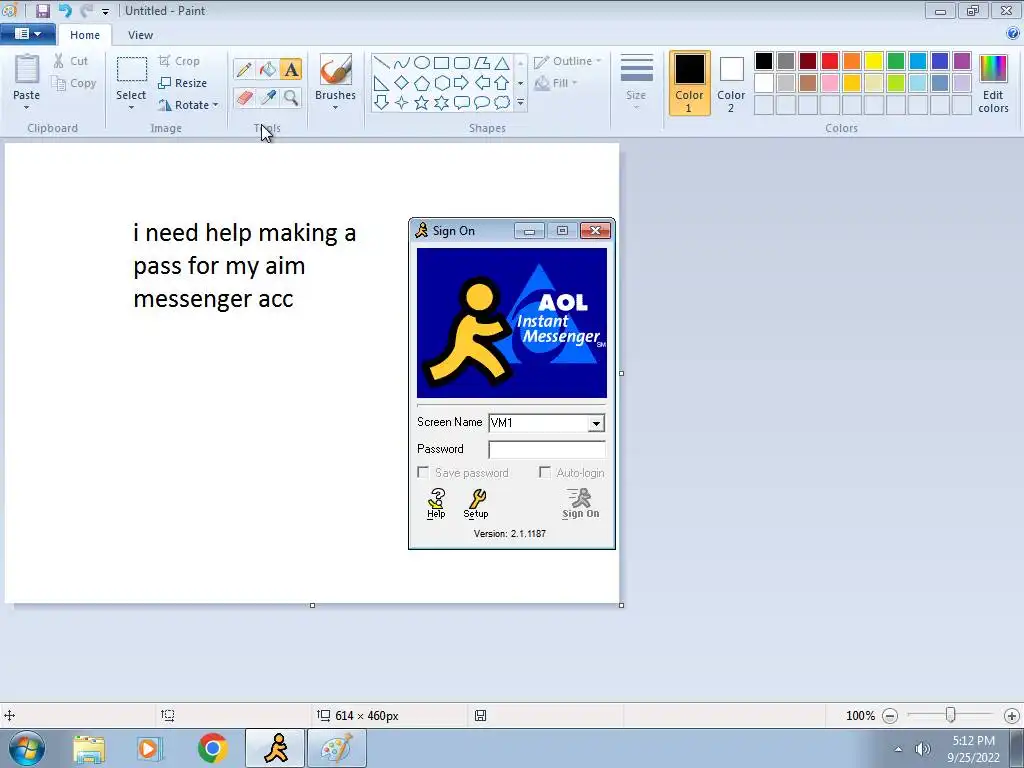
Task: Click the Setup wrench icon in Sign On window
Action: click(476, 503)
